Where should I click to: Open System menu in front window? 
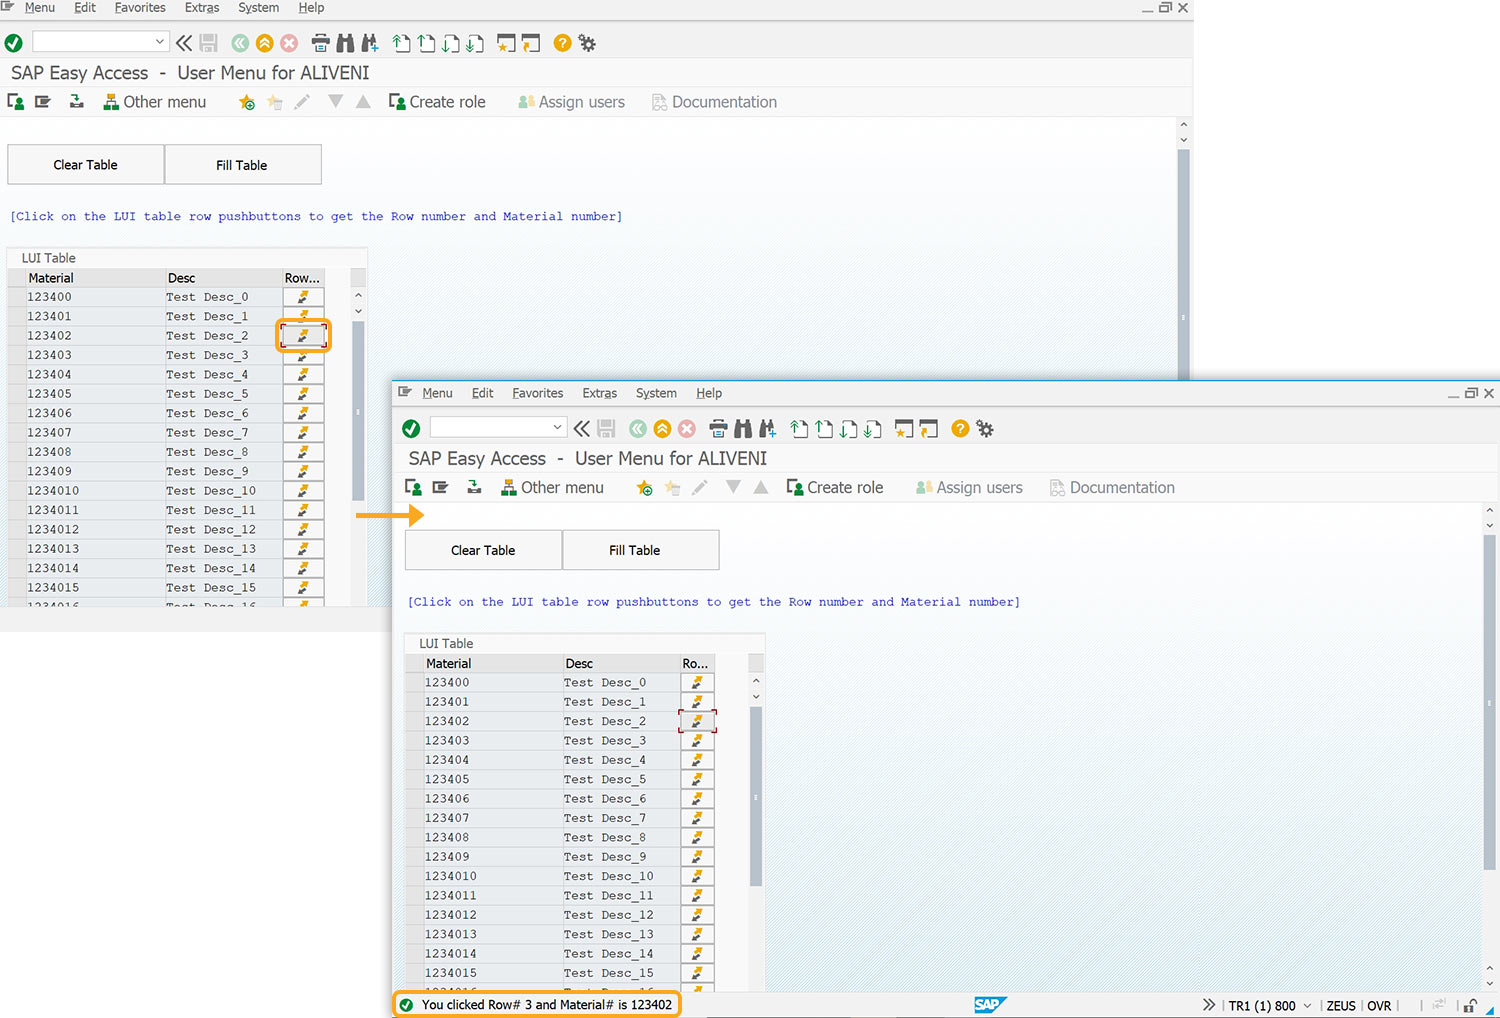coord(656,393)
